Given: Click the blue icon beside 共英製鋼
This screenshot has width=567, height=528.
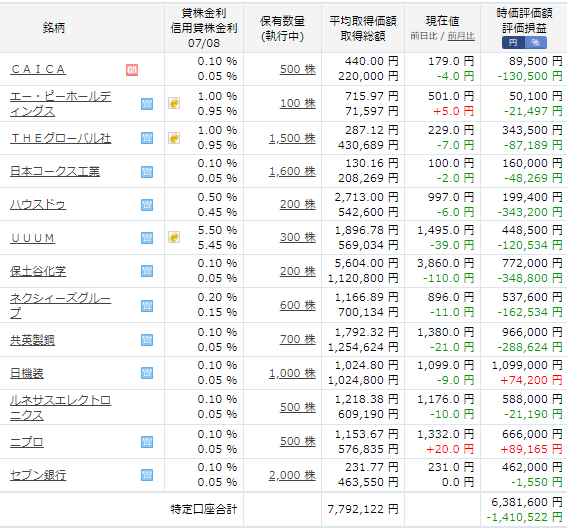Looking at the screenshot, I should (147, 340).
